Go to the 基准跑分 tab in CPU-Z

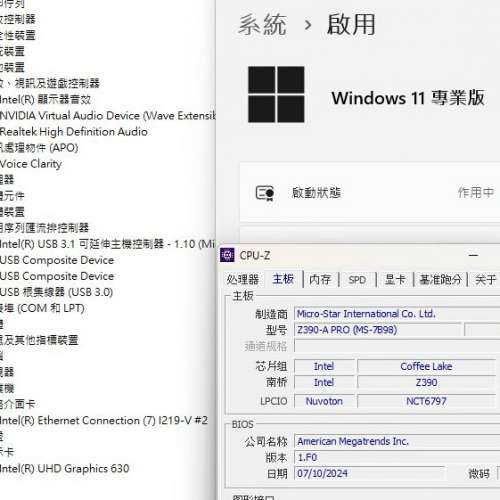(x=440, y=279)
